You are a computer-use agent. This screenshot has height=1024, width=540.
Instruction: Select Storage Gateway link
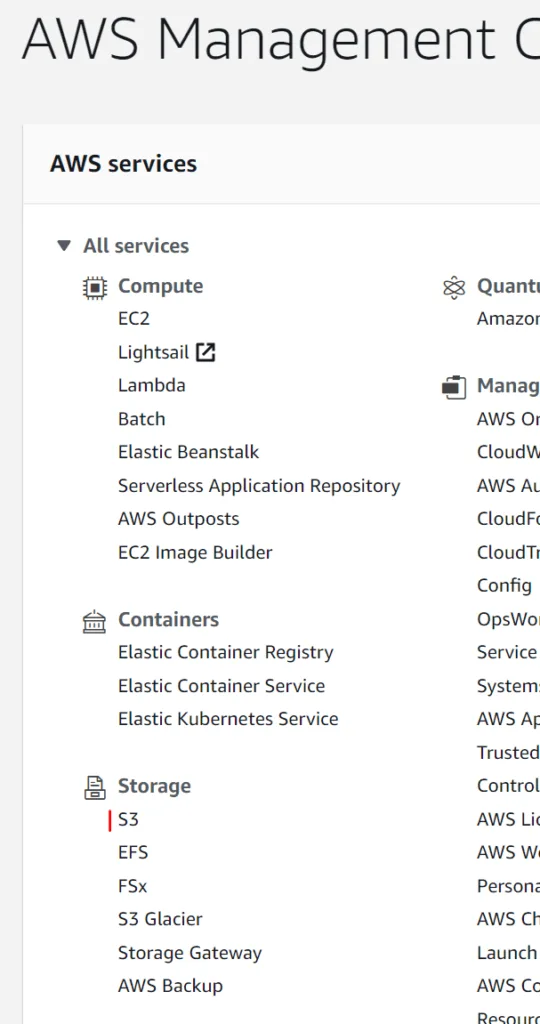(x=190, y=953)
